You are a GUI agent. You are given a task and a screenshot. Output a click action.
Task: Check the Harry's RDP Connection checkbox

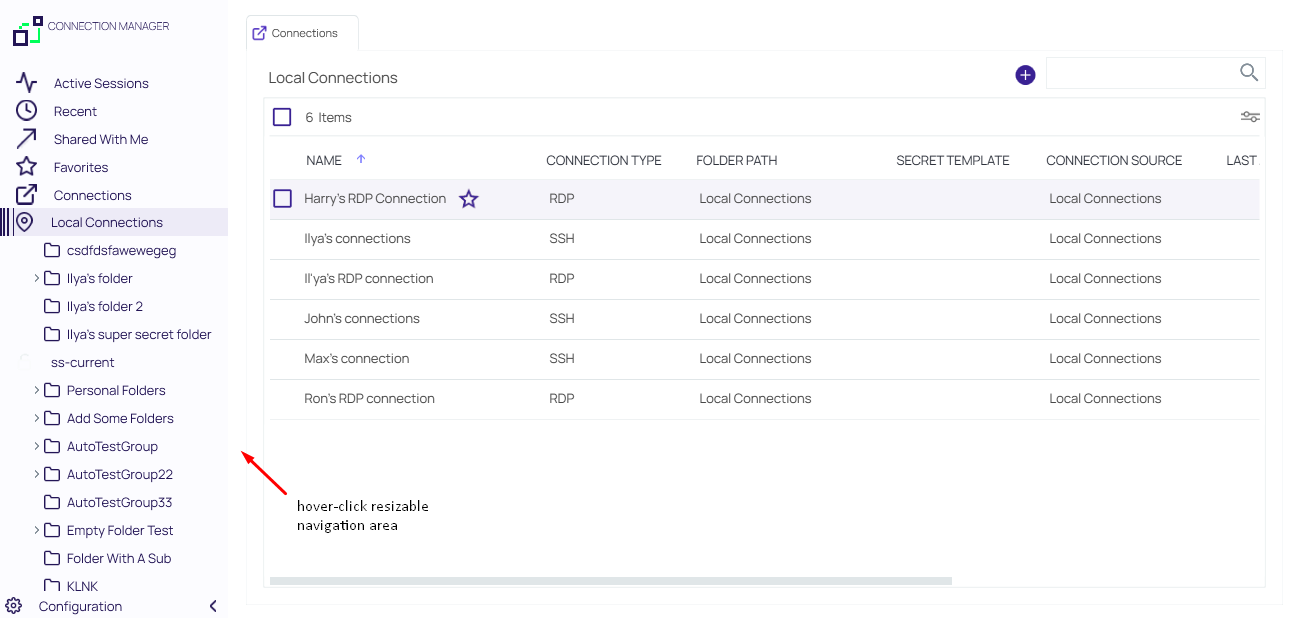pos(282,199)
